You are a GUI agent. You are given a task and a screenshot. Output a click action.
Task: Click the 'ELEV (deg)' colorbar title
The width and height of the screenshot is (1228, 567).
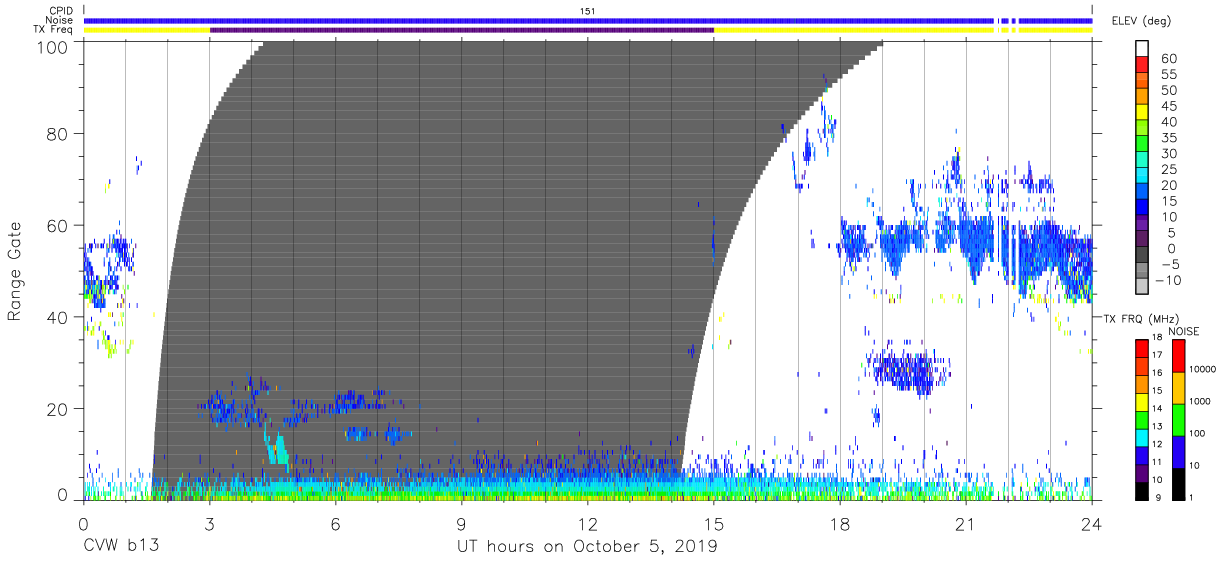(1143, 20)
